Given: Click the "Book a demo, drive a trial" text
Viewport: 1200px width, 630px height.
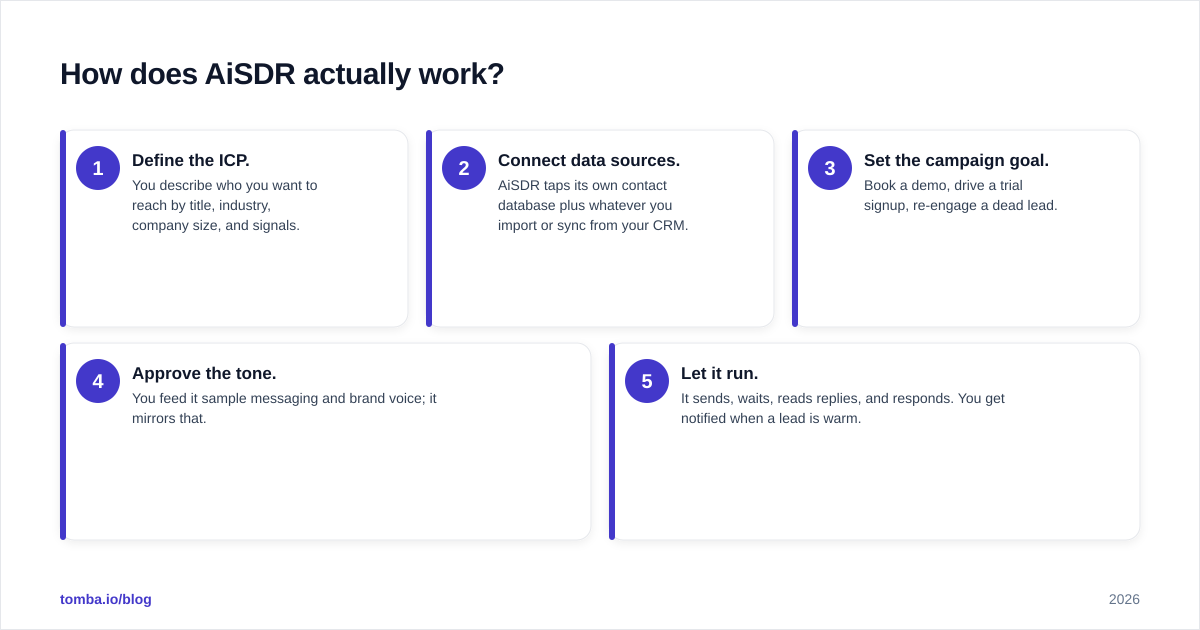Looking at the screenshot, I should point(943,185).
